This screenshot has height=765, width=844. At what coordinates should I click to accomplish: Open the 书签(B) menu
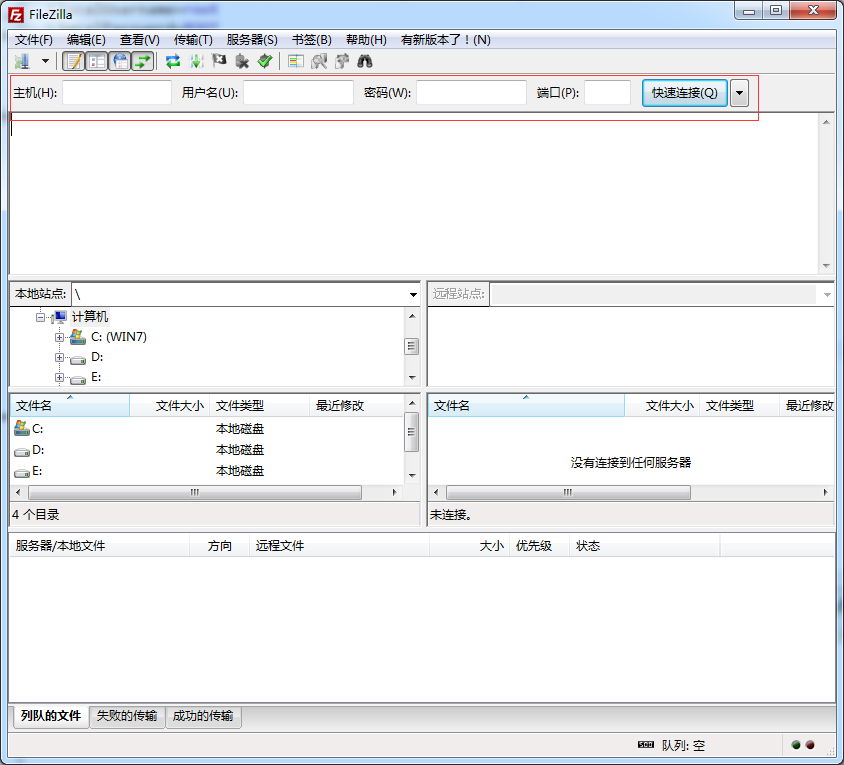(x=312, y=40)
